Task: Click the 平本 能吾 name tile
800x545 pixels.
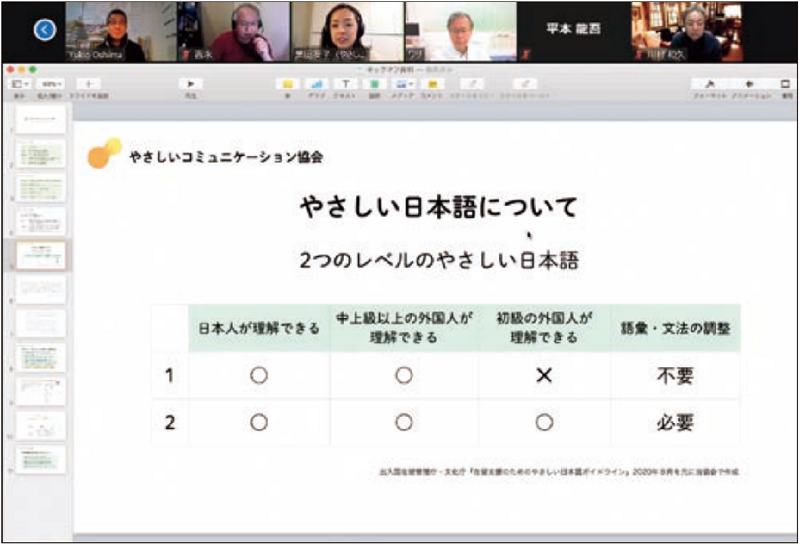Action: point(573,32)
